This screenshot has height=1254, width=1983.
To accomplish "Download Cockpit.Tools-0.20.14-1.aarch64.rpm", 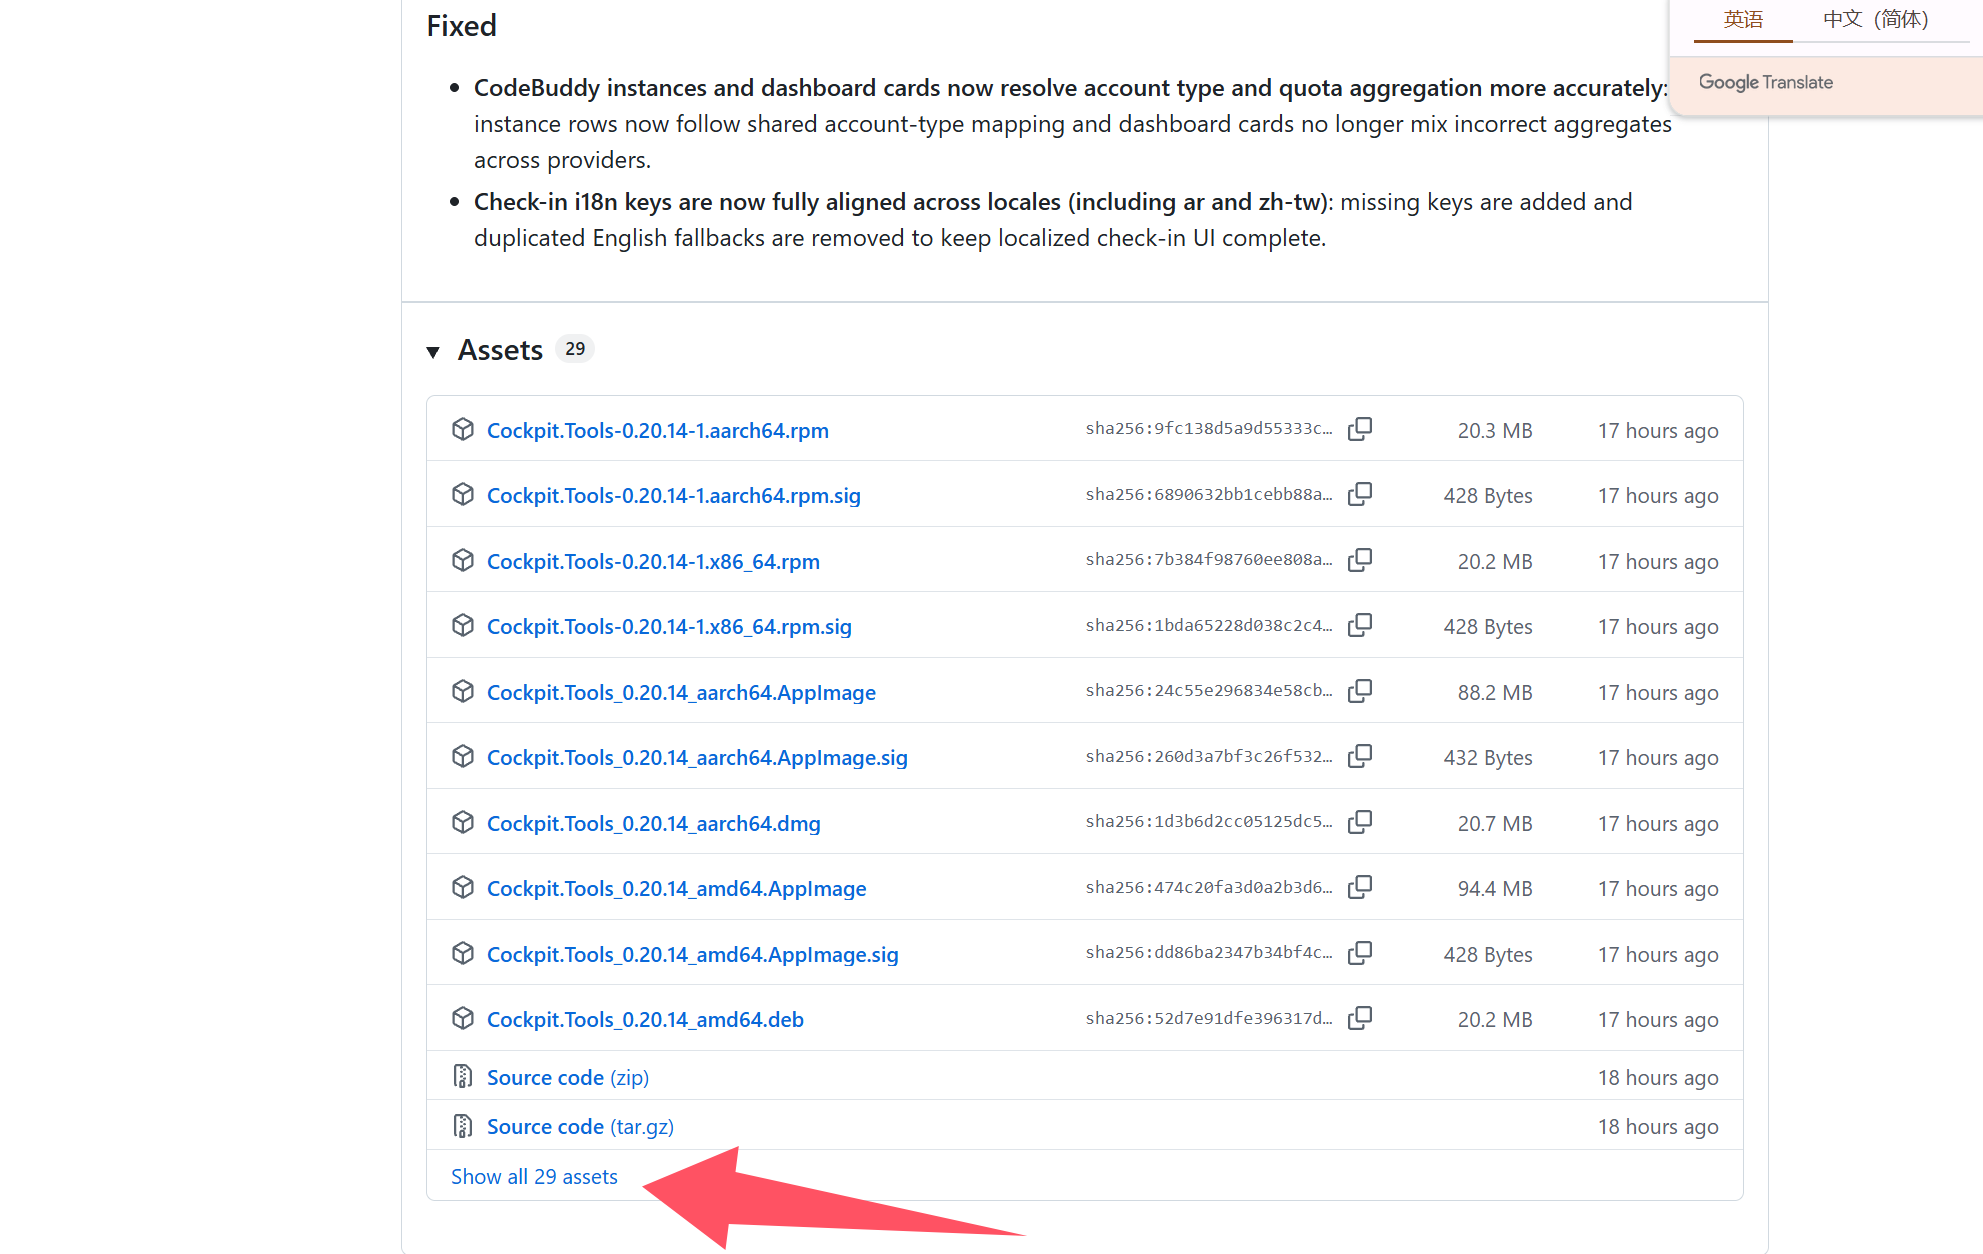I will [657, 430].
